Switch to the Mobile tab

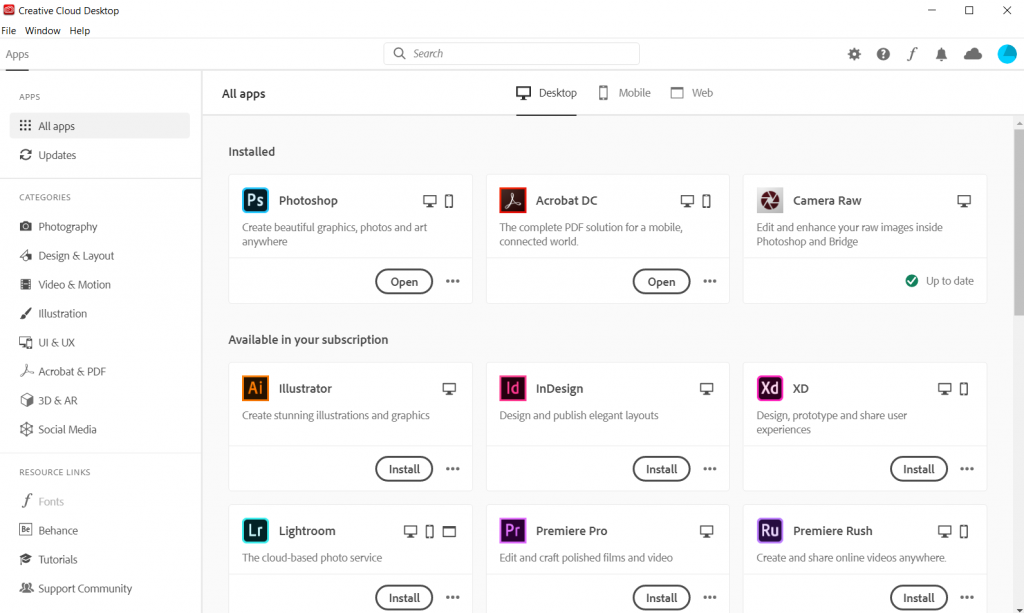[624, 93]
